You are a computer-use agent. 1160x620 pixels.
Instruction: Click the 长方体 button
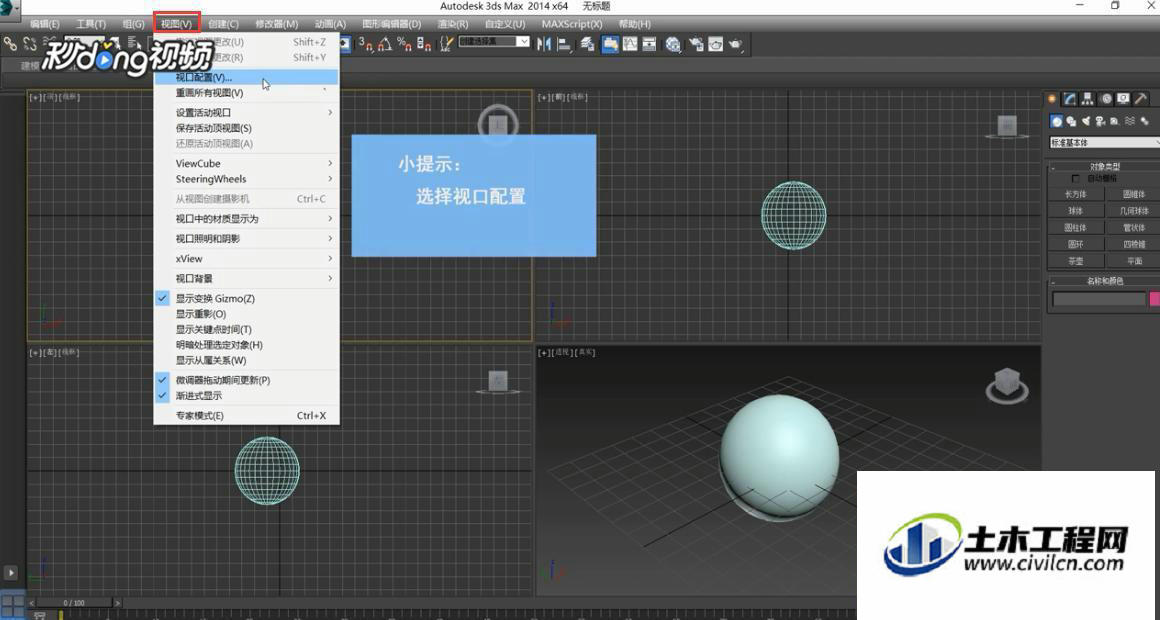click(1075, 194)
